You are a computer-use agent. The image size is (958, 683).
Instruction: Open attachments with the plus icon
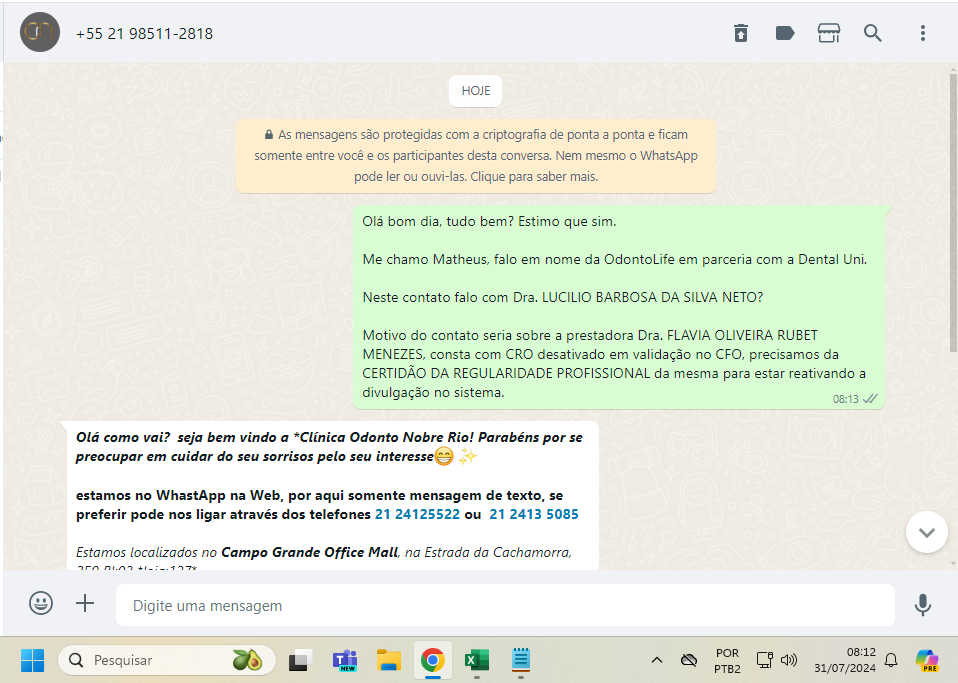point(85,604)
